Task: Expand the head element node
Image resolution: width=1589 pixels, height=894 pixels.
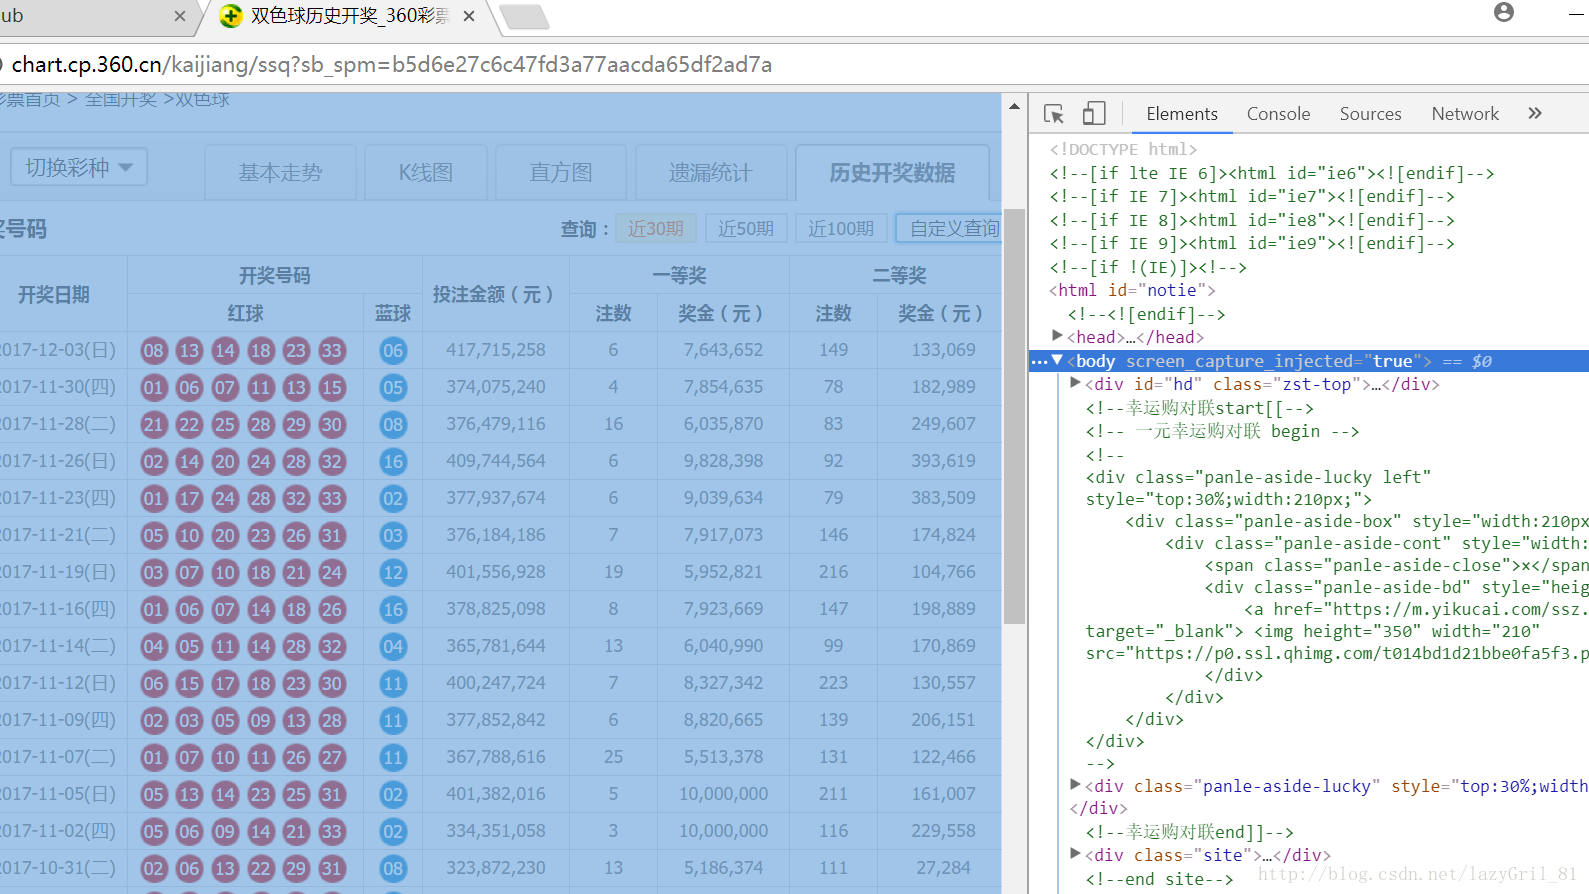Action: tap(1058, 336)
